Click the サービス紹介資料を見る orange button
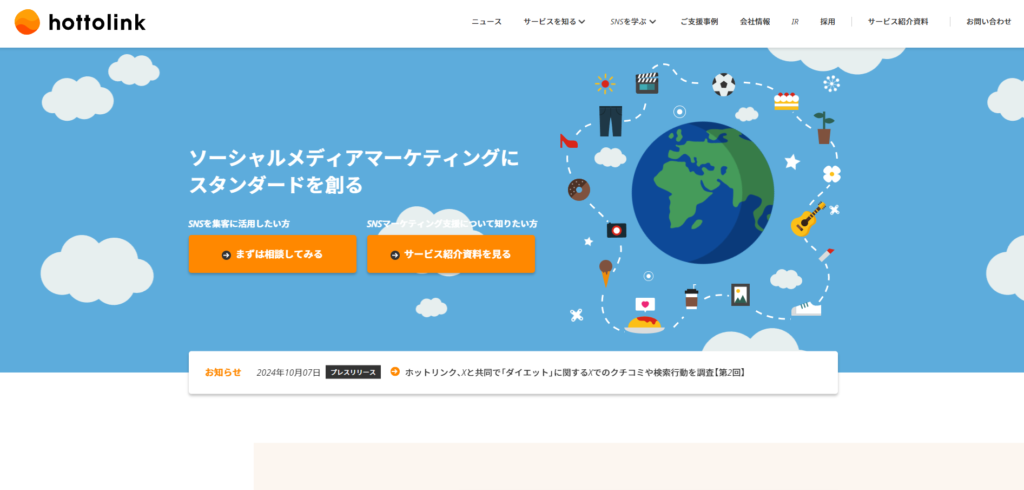This screenshot has width=1024, height=490. point(451,254)
